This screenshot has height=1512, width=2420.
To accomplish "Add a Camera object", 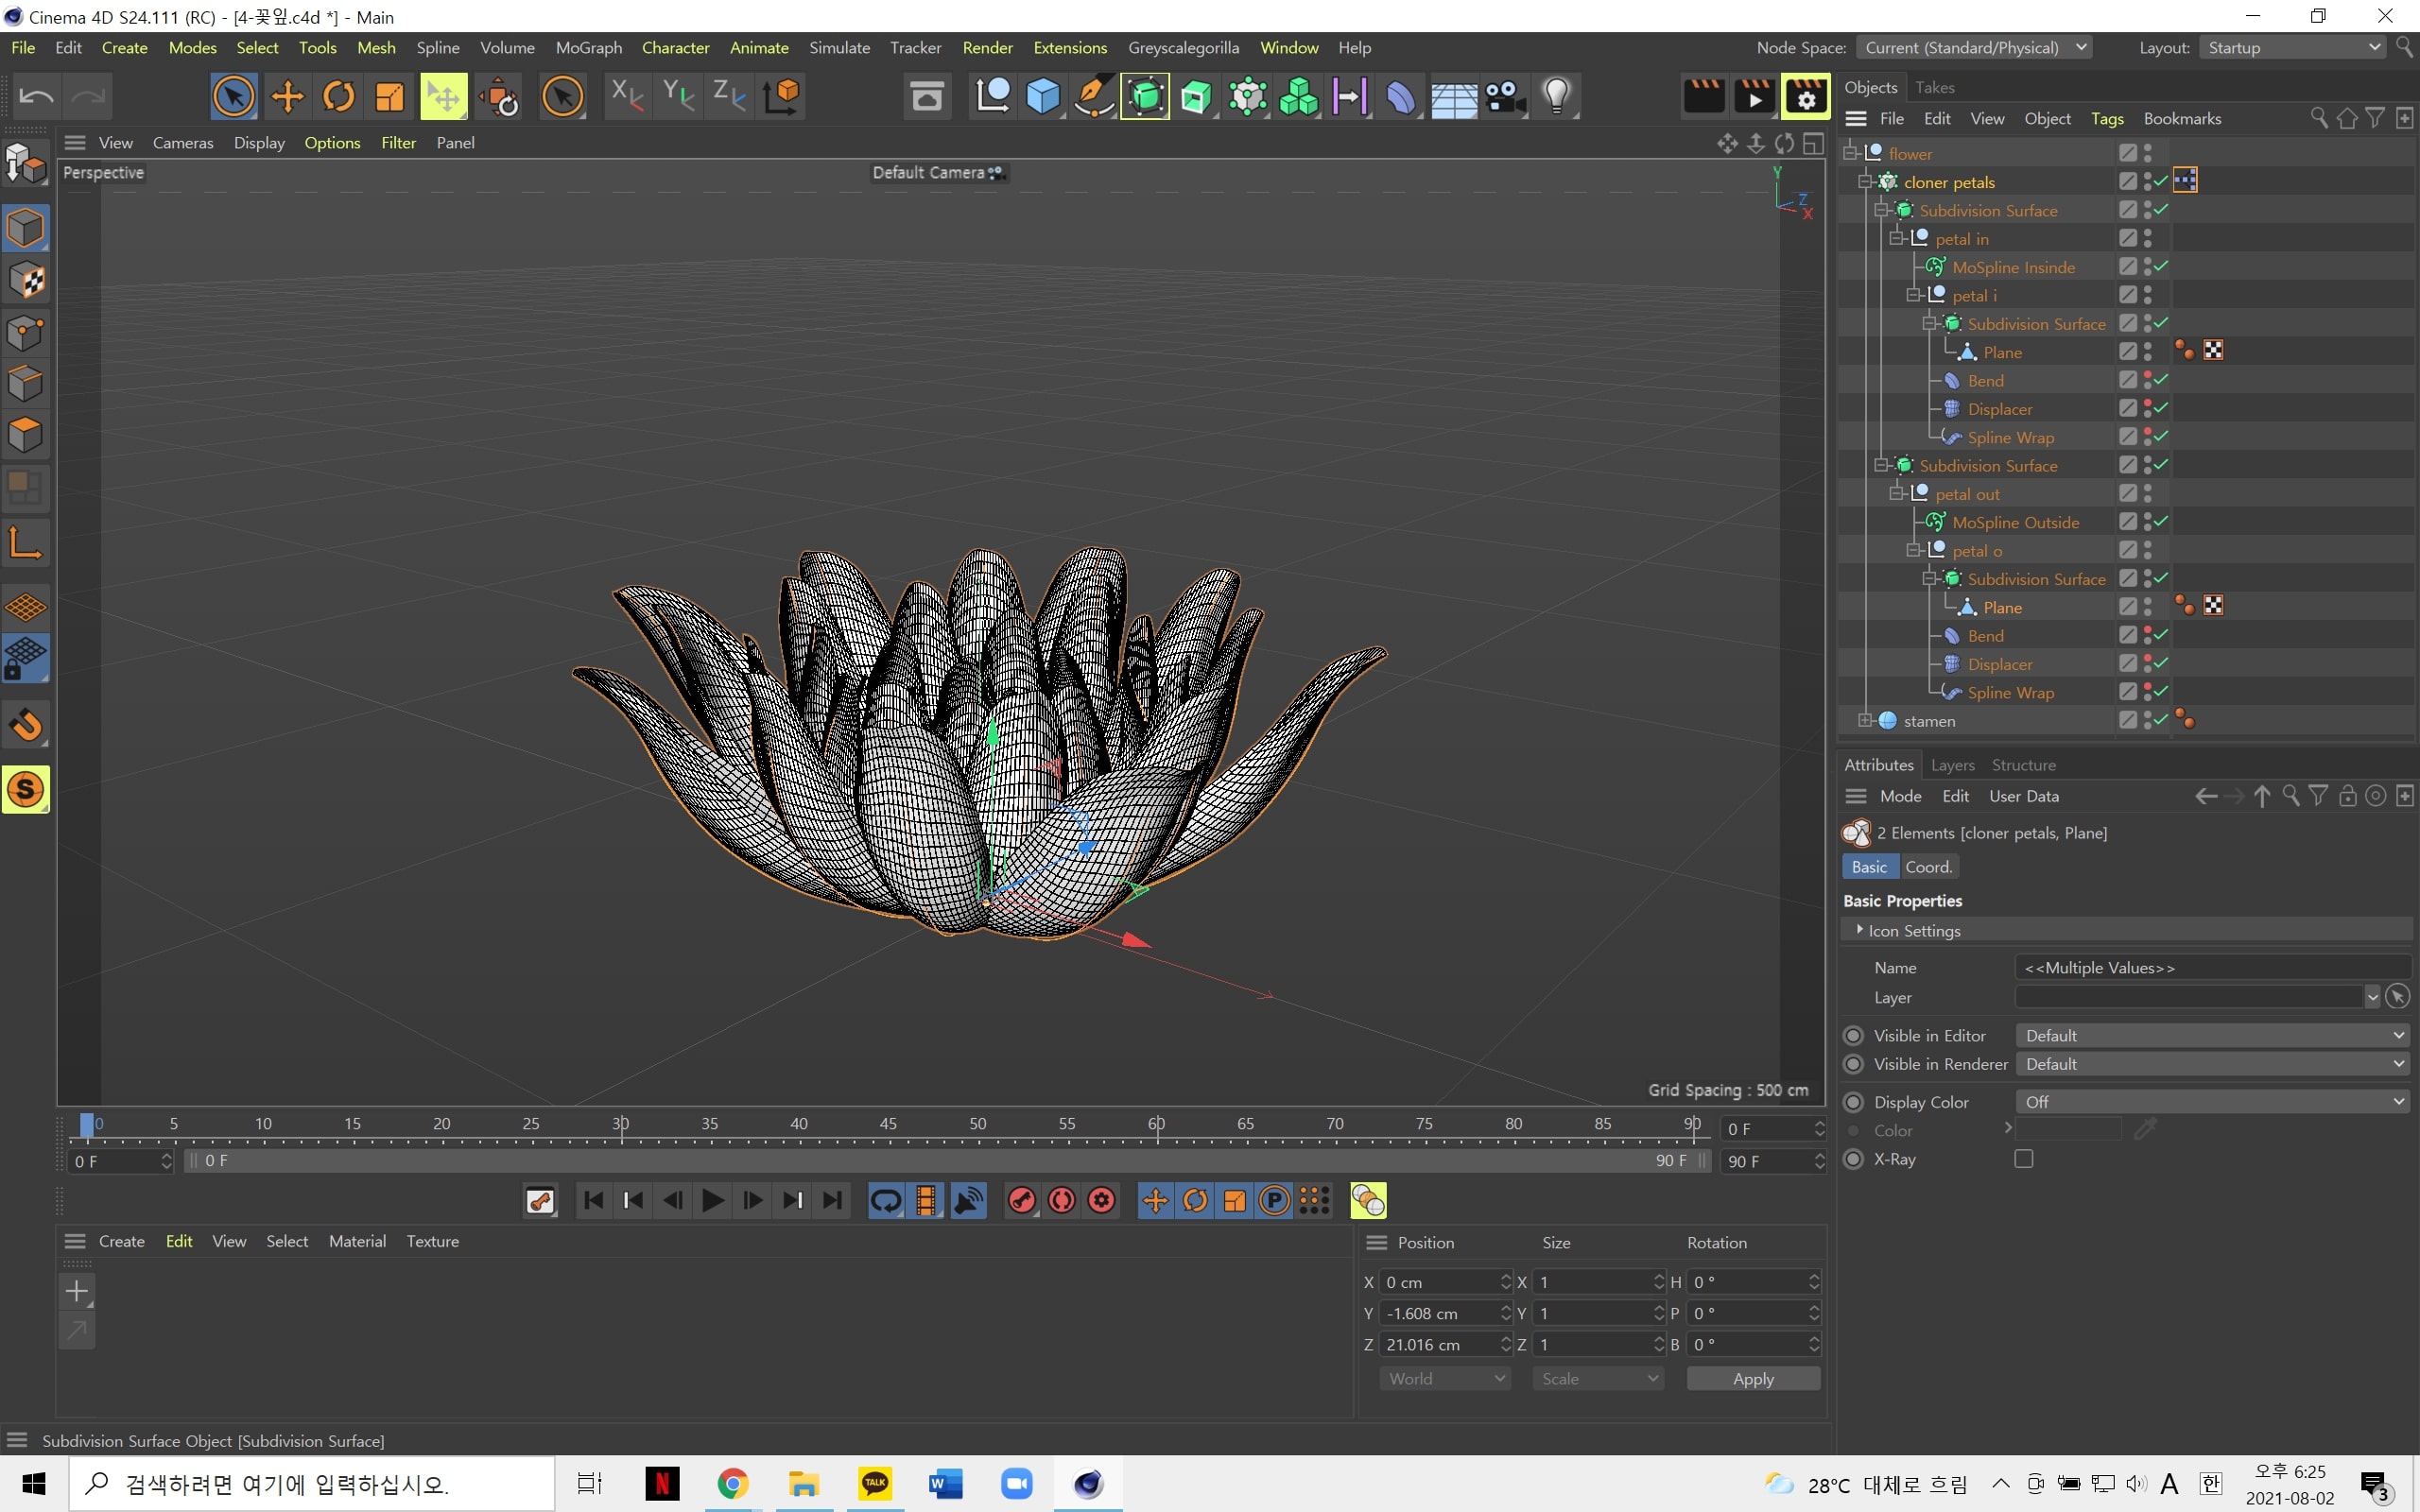I will [x=1504, y=97].
